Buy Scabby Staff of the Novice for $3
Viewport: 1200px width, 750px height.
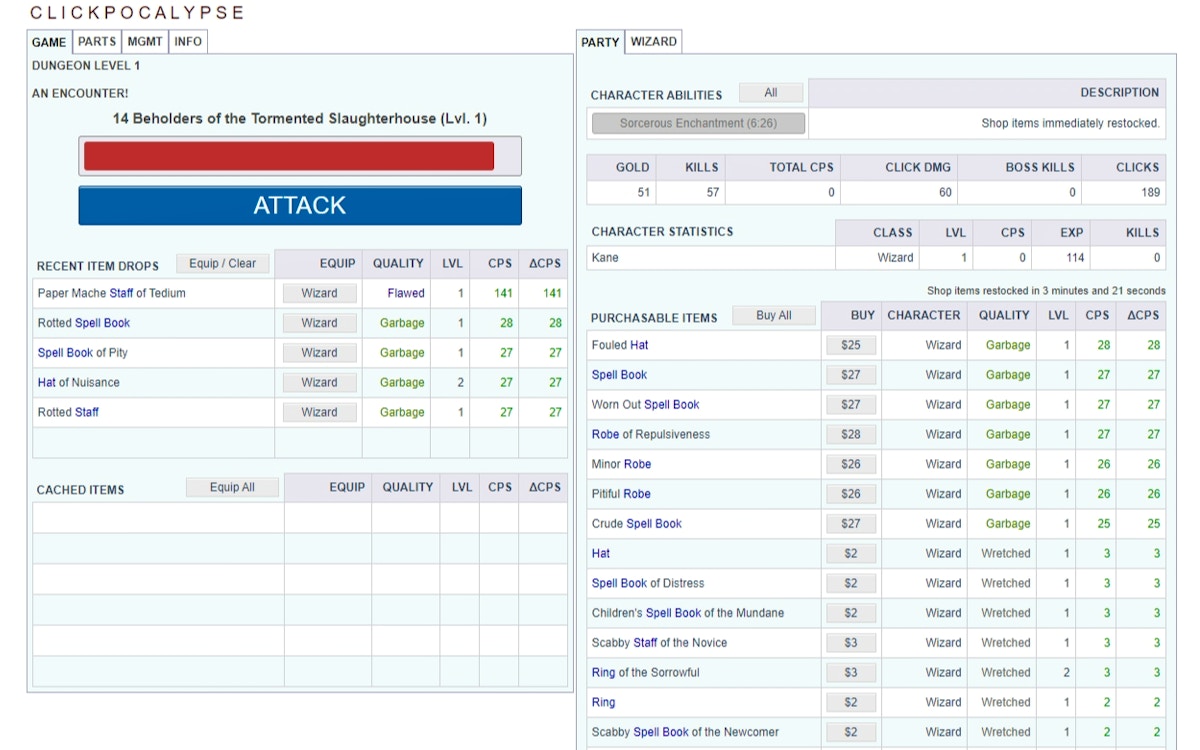850,643
